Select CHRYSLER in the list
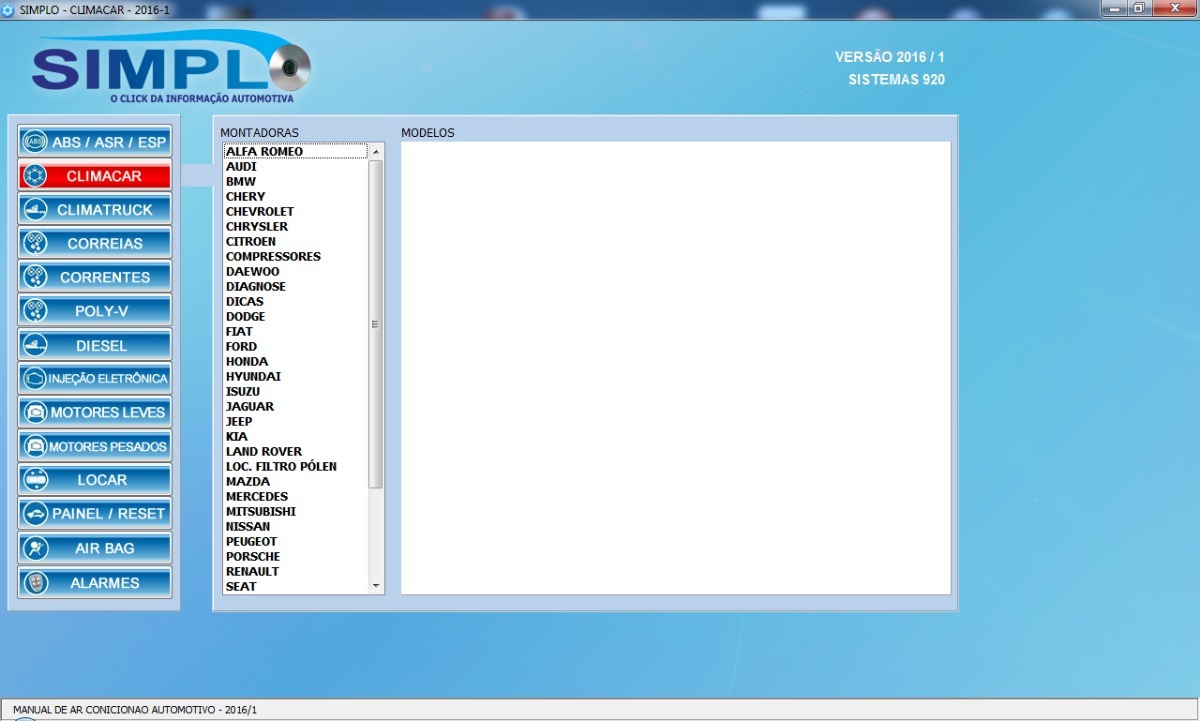This screenshot has height=721, width=1200. 295,226
